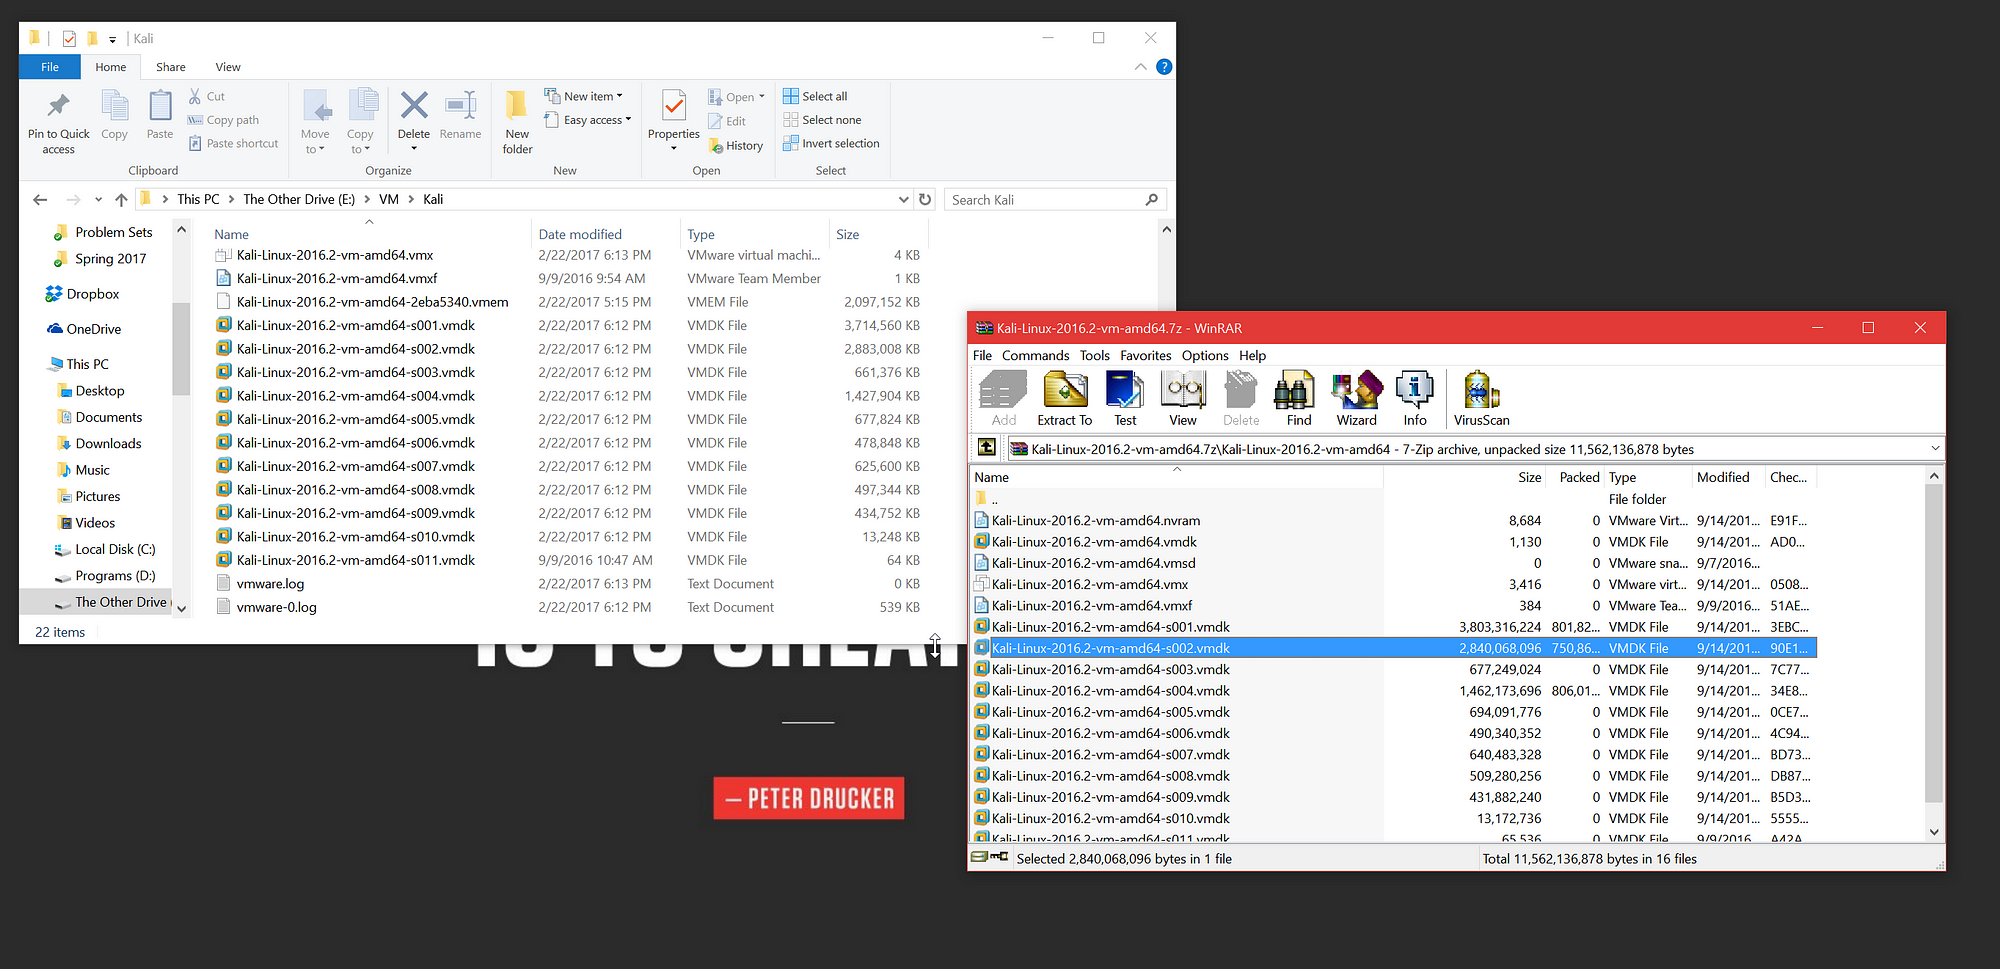Click the Search Kali field
Image resolution: width=2000 pixels, height=969 pixels.
pos(1054,199)
